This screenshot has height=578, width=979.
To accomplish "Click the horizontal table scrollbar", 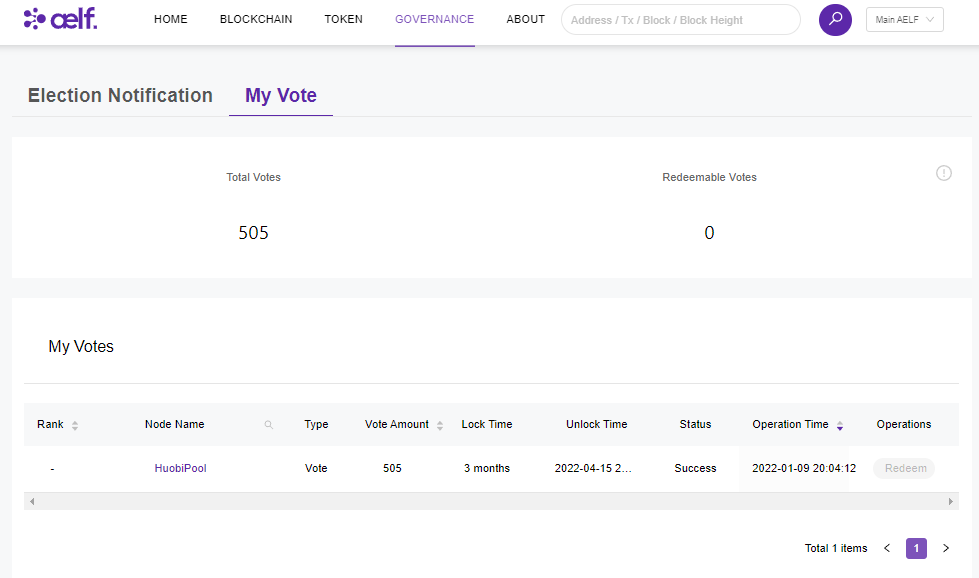I will 490,501.
